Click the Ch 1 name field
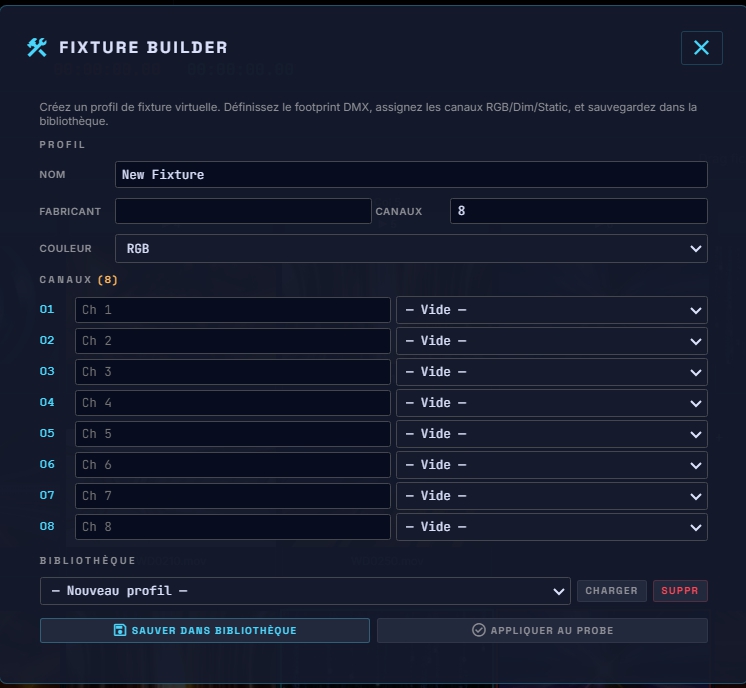Viewport: 746px width, 688px height. click(x=233, y=310)
